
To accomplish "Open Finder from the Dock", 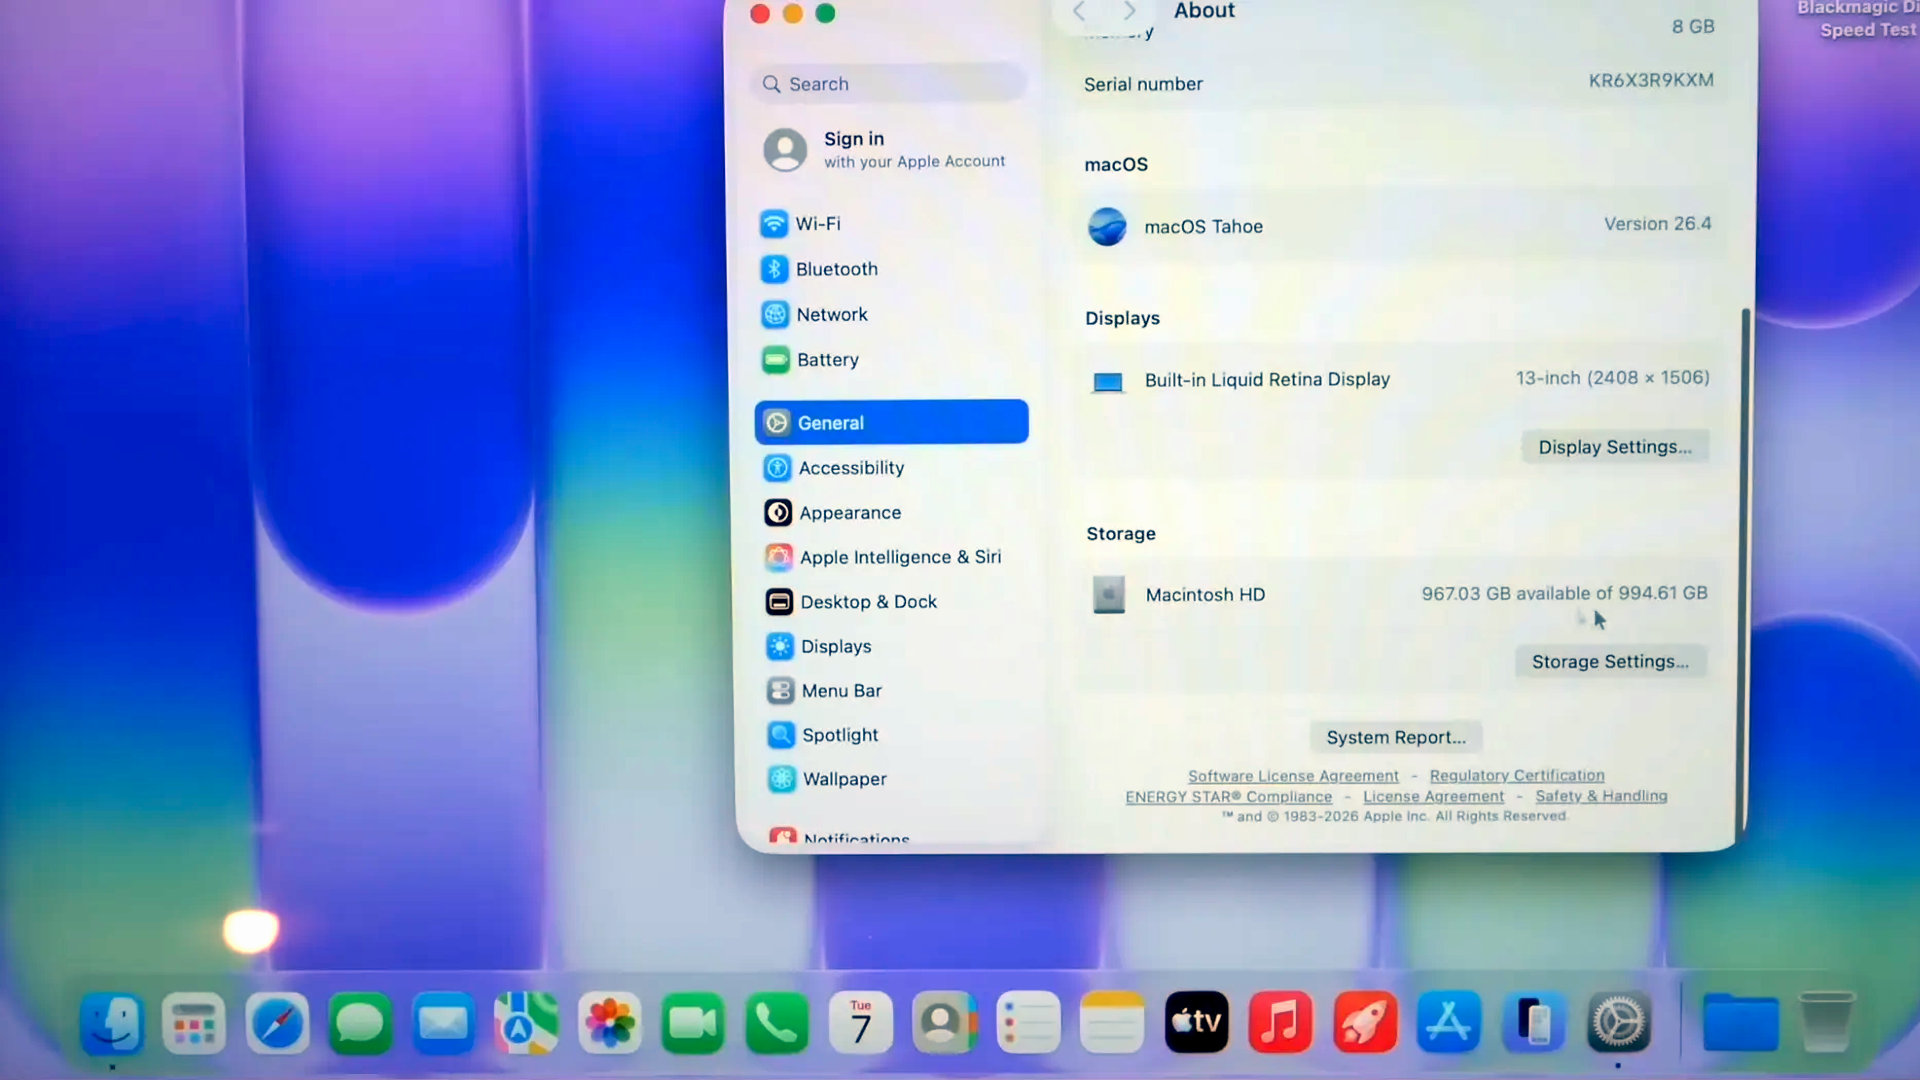I will tap(110, 1022).
